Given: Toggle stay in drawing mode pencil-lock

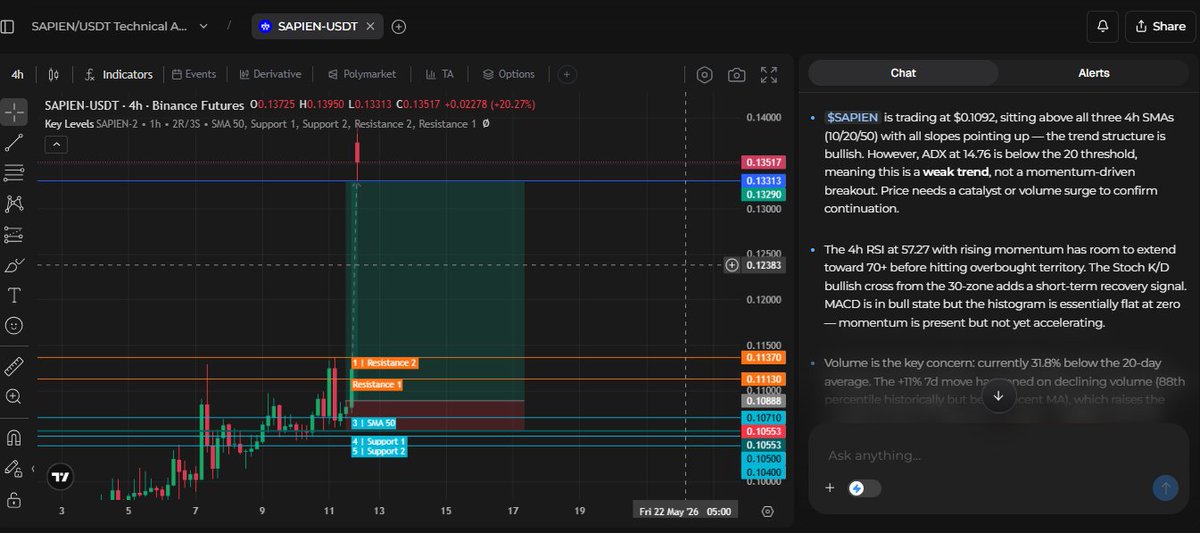Looking at the screenshot, I should tap(14, 468).
